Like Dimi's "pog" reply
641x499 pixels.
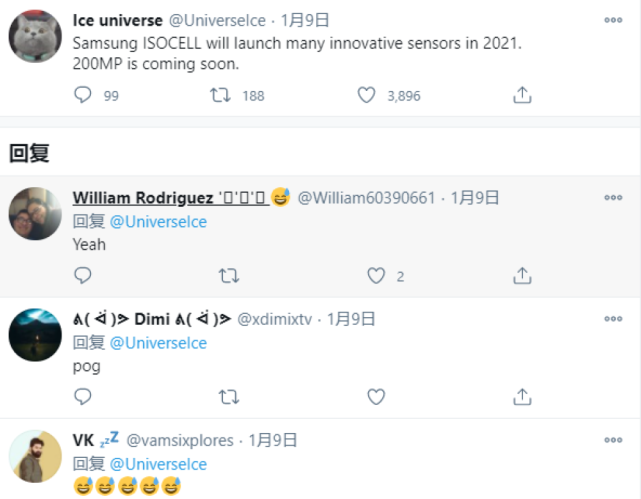(376, 397)
